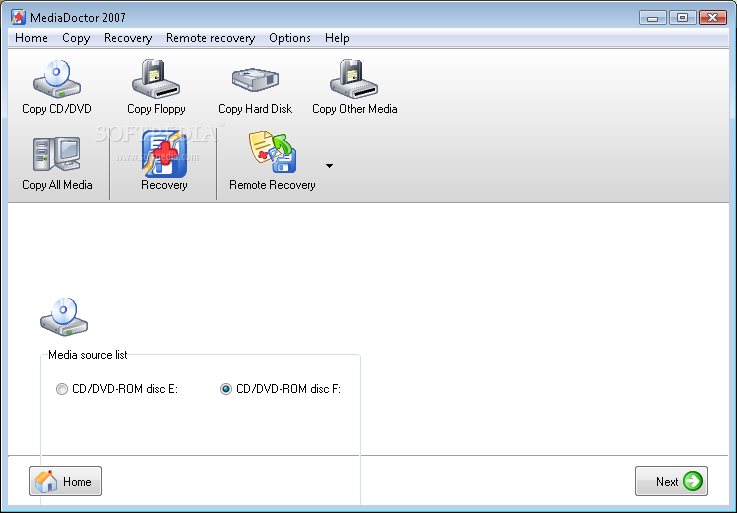Screen dimensions: 737x513
Task: Open the Options menu
Action: tap(290, 38)
